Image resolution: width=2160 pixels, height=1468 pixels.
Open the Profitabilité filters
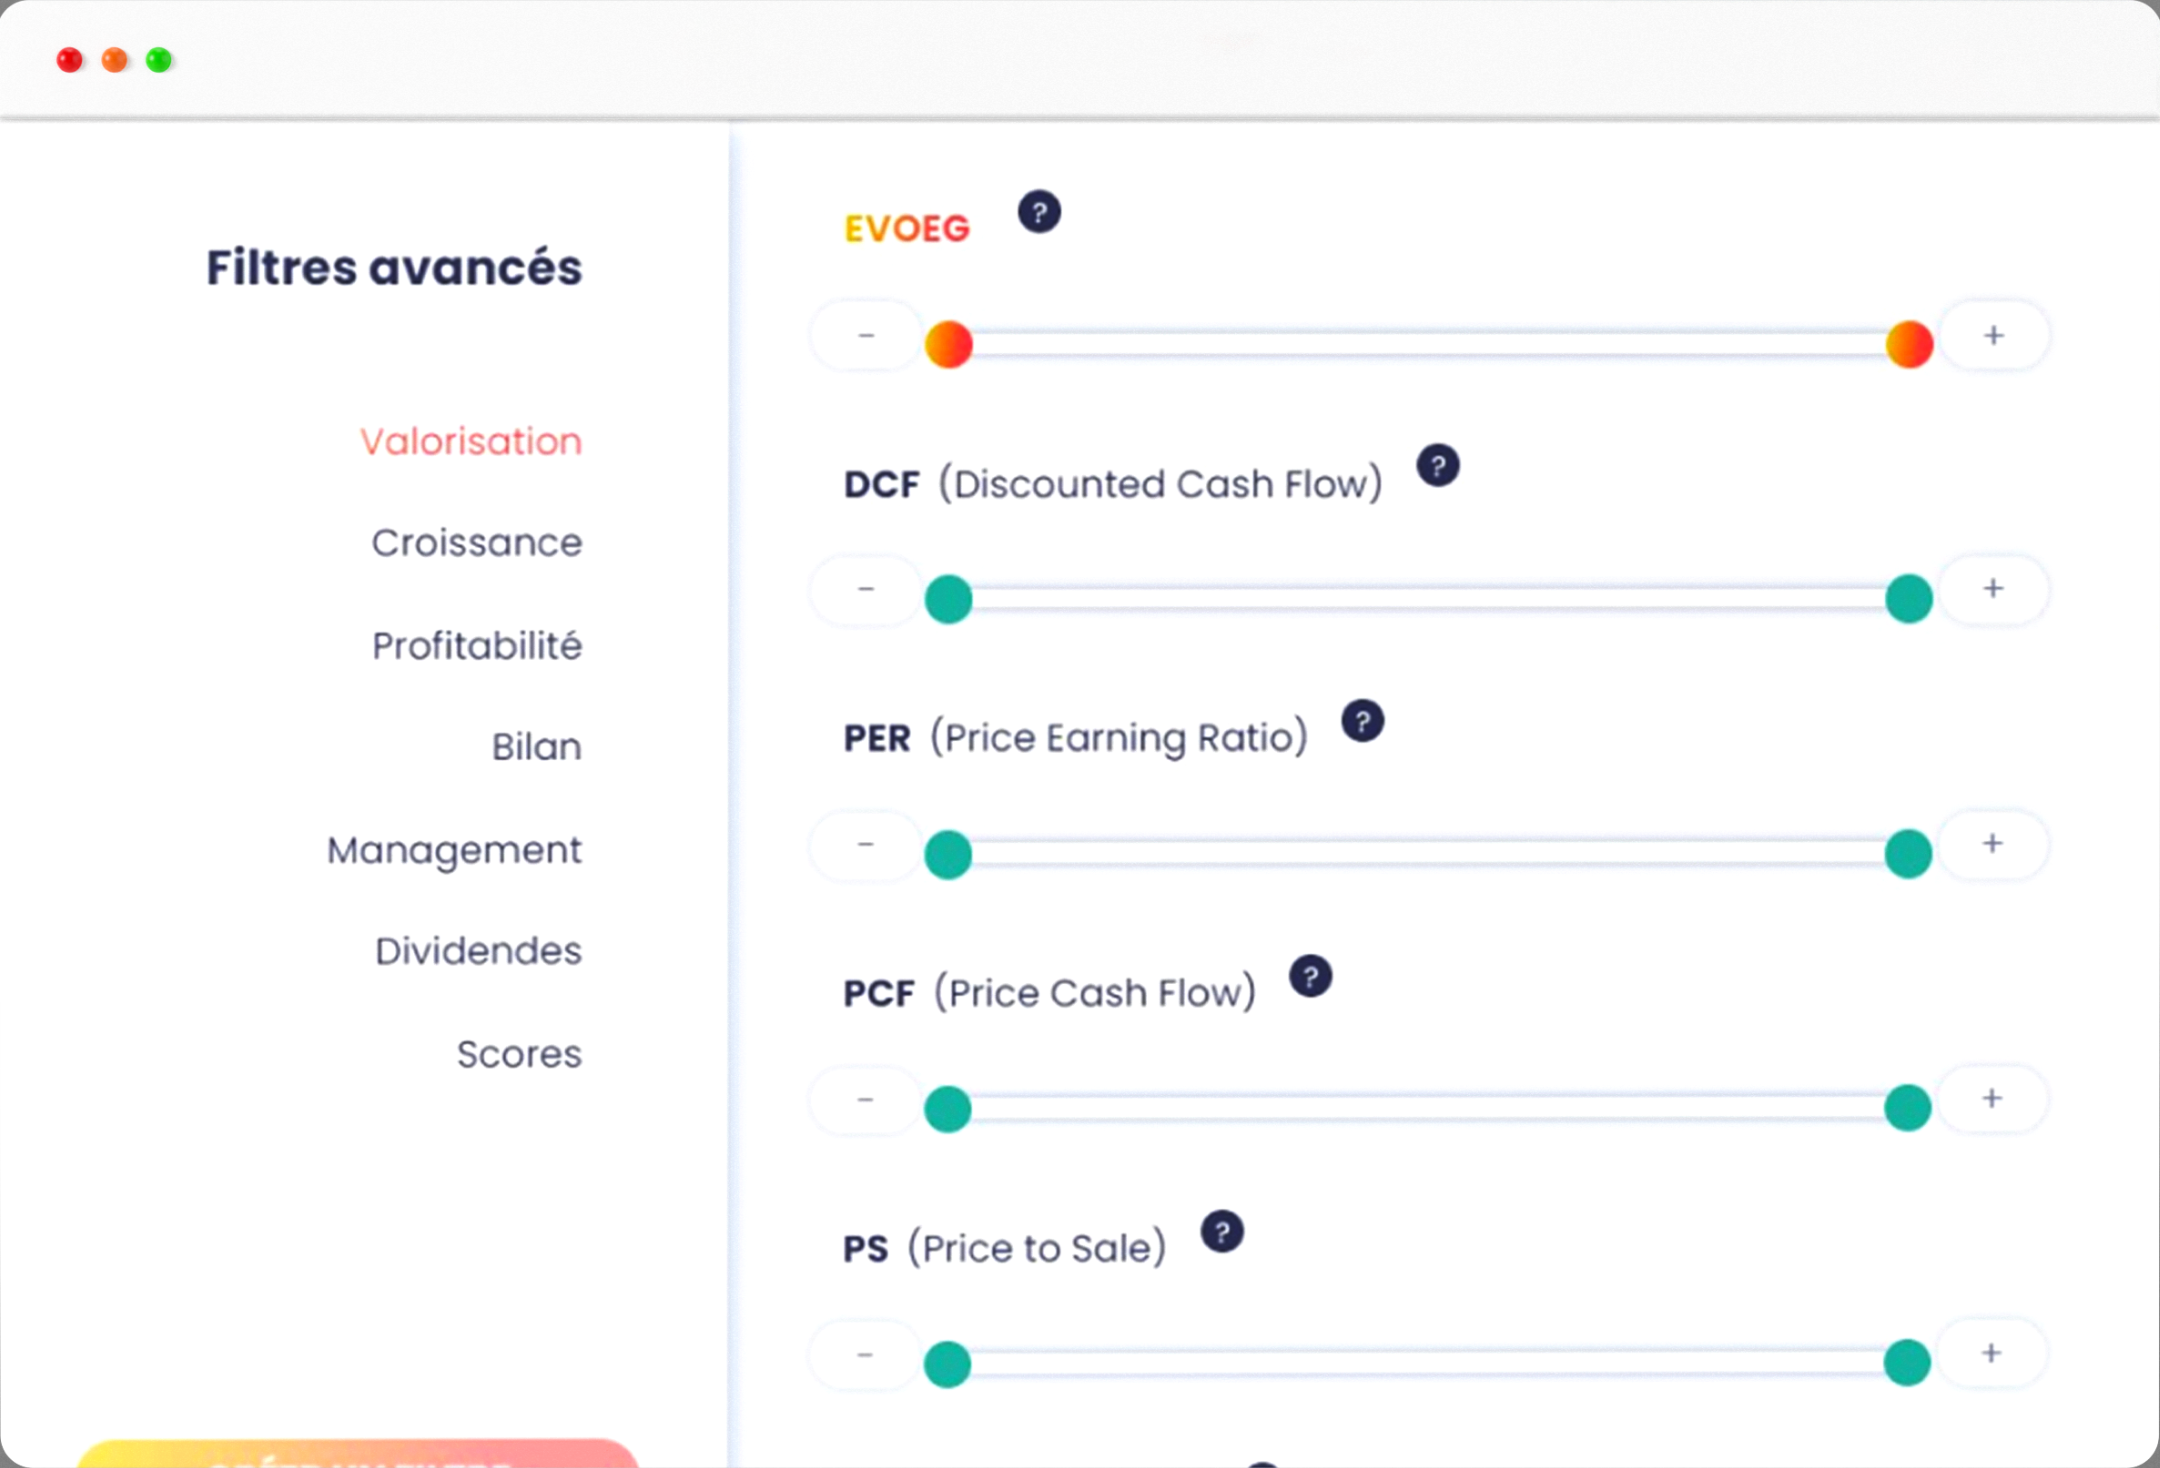476,646
